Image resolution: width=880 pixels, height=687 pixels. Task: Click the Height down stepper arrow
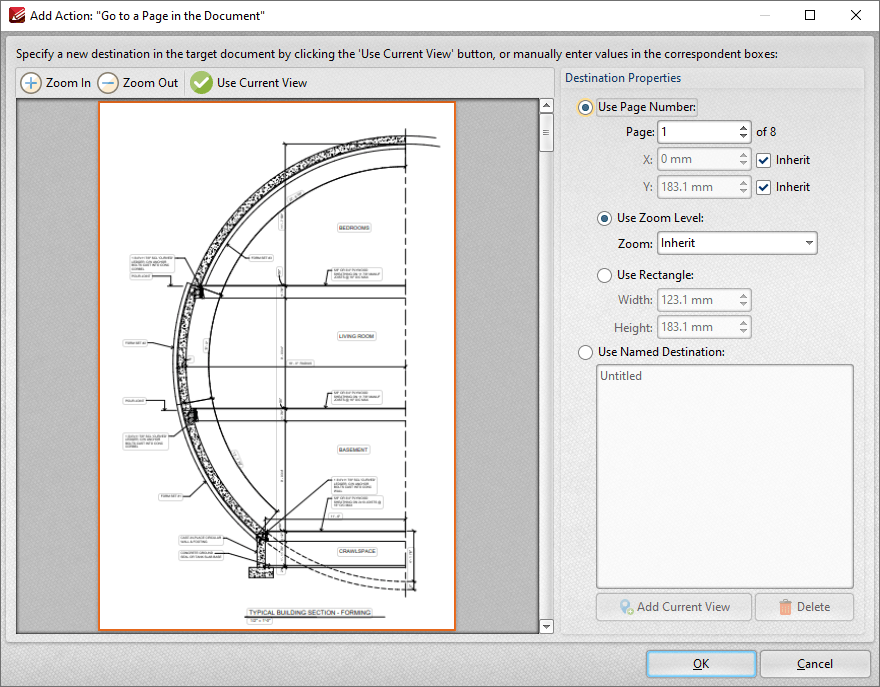[743, 332]
